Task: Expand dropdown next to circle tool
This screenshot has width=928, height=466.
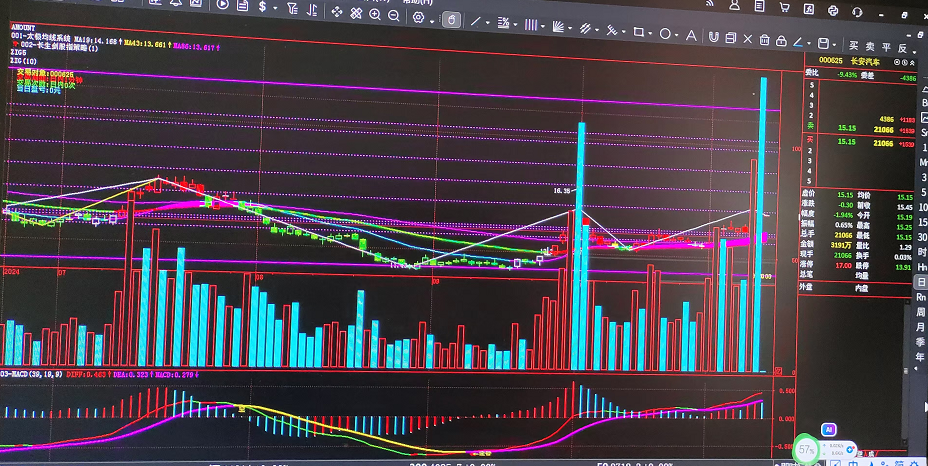Action: [676, 36]
